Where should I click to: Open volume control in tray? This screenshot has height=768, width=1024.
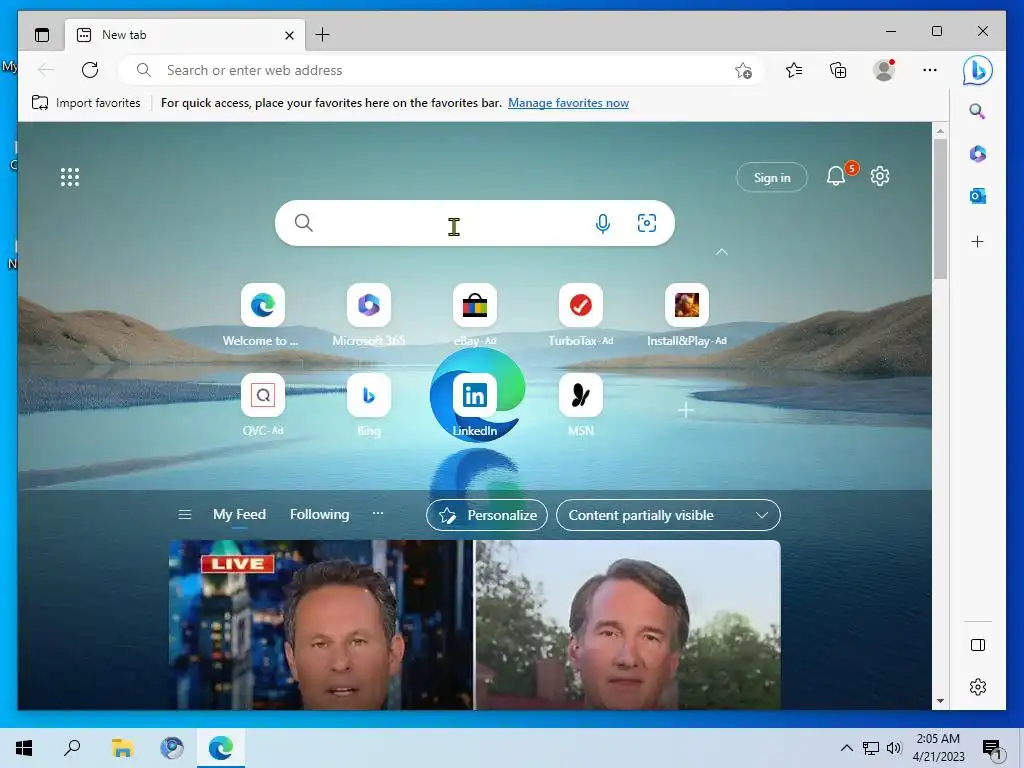[894, 748]
